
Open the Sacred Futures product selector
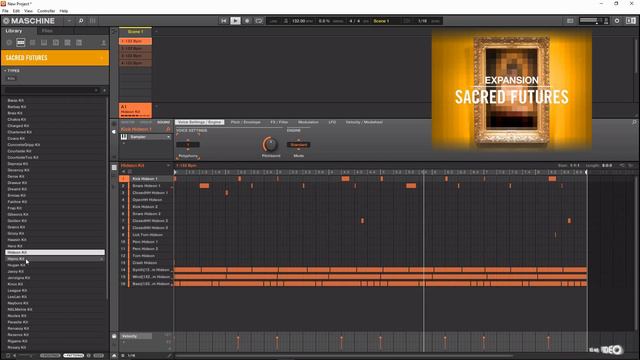(55, 58)
